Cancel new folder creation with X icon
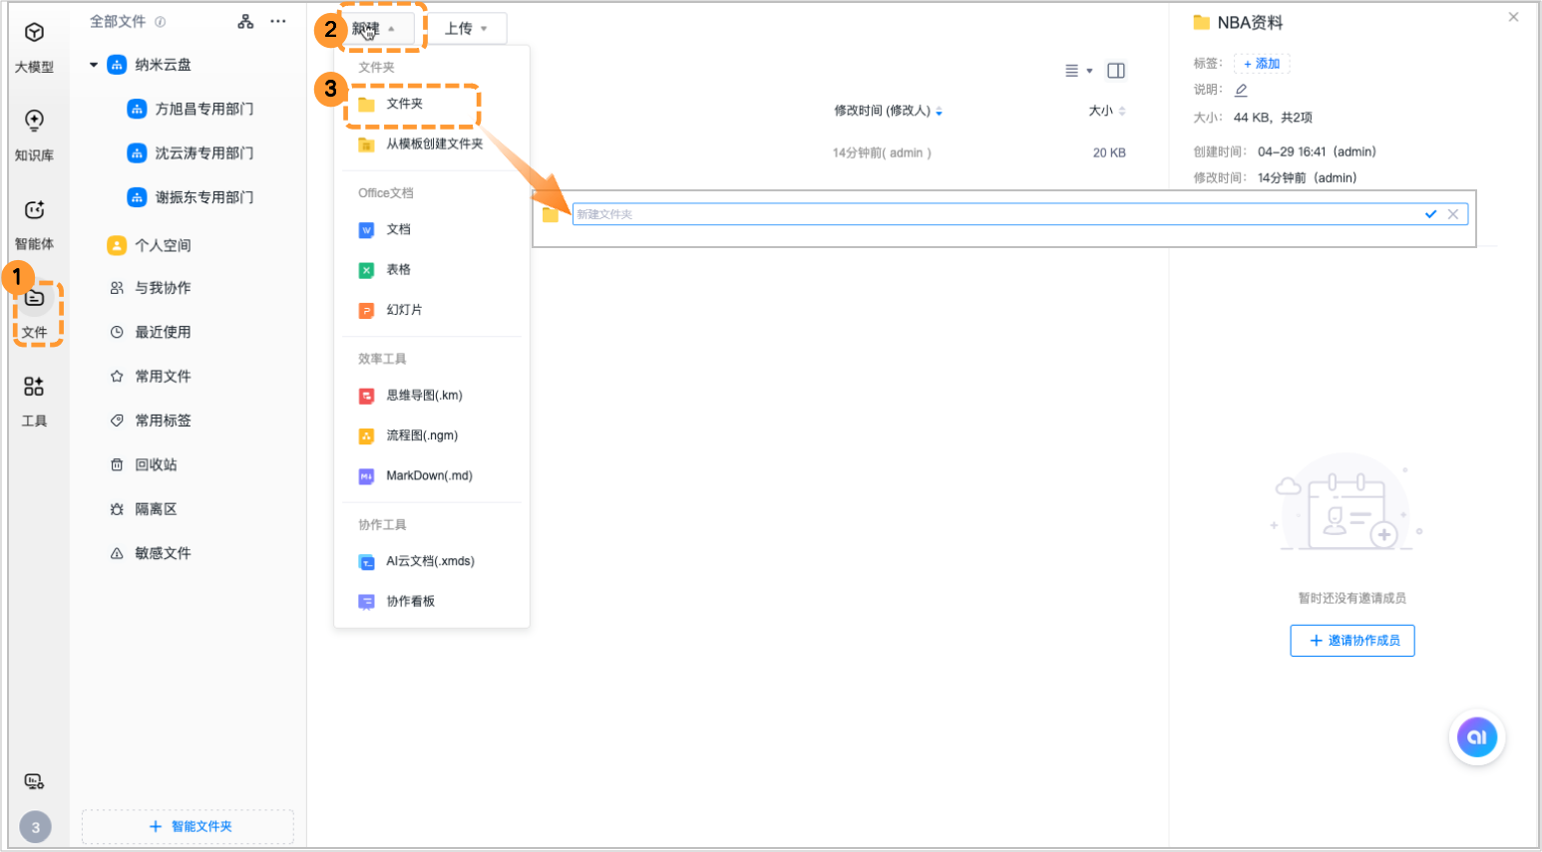The image size is (1542, 852). [1453, 214]
